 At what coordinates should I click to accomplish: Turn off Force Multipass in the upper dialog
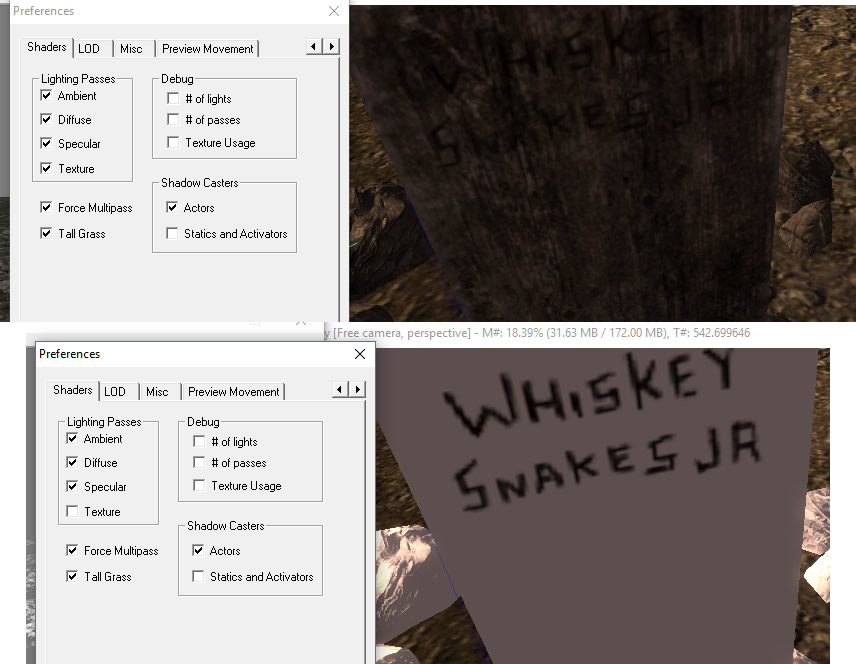46,208
